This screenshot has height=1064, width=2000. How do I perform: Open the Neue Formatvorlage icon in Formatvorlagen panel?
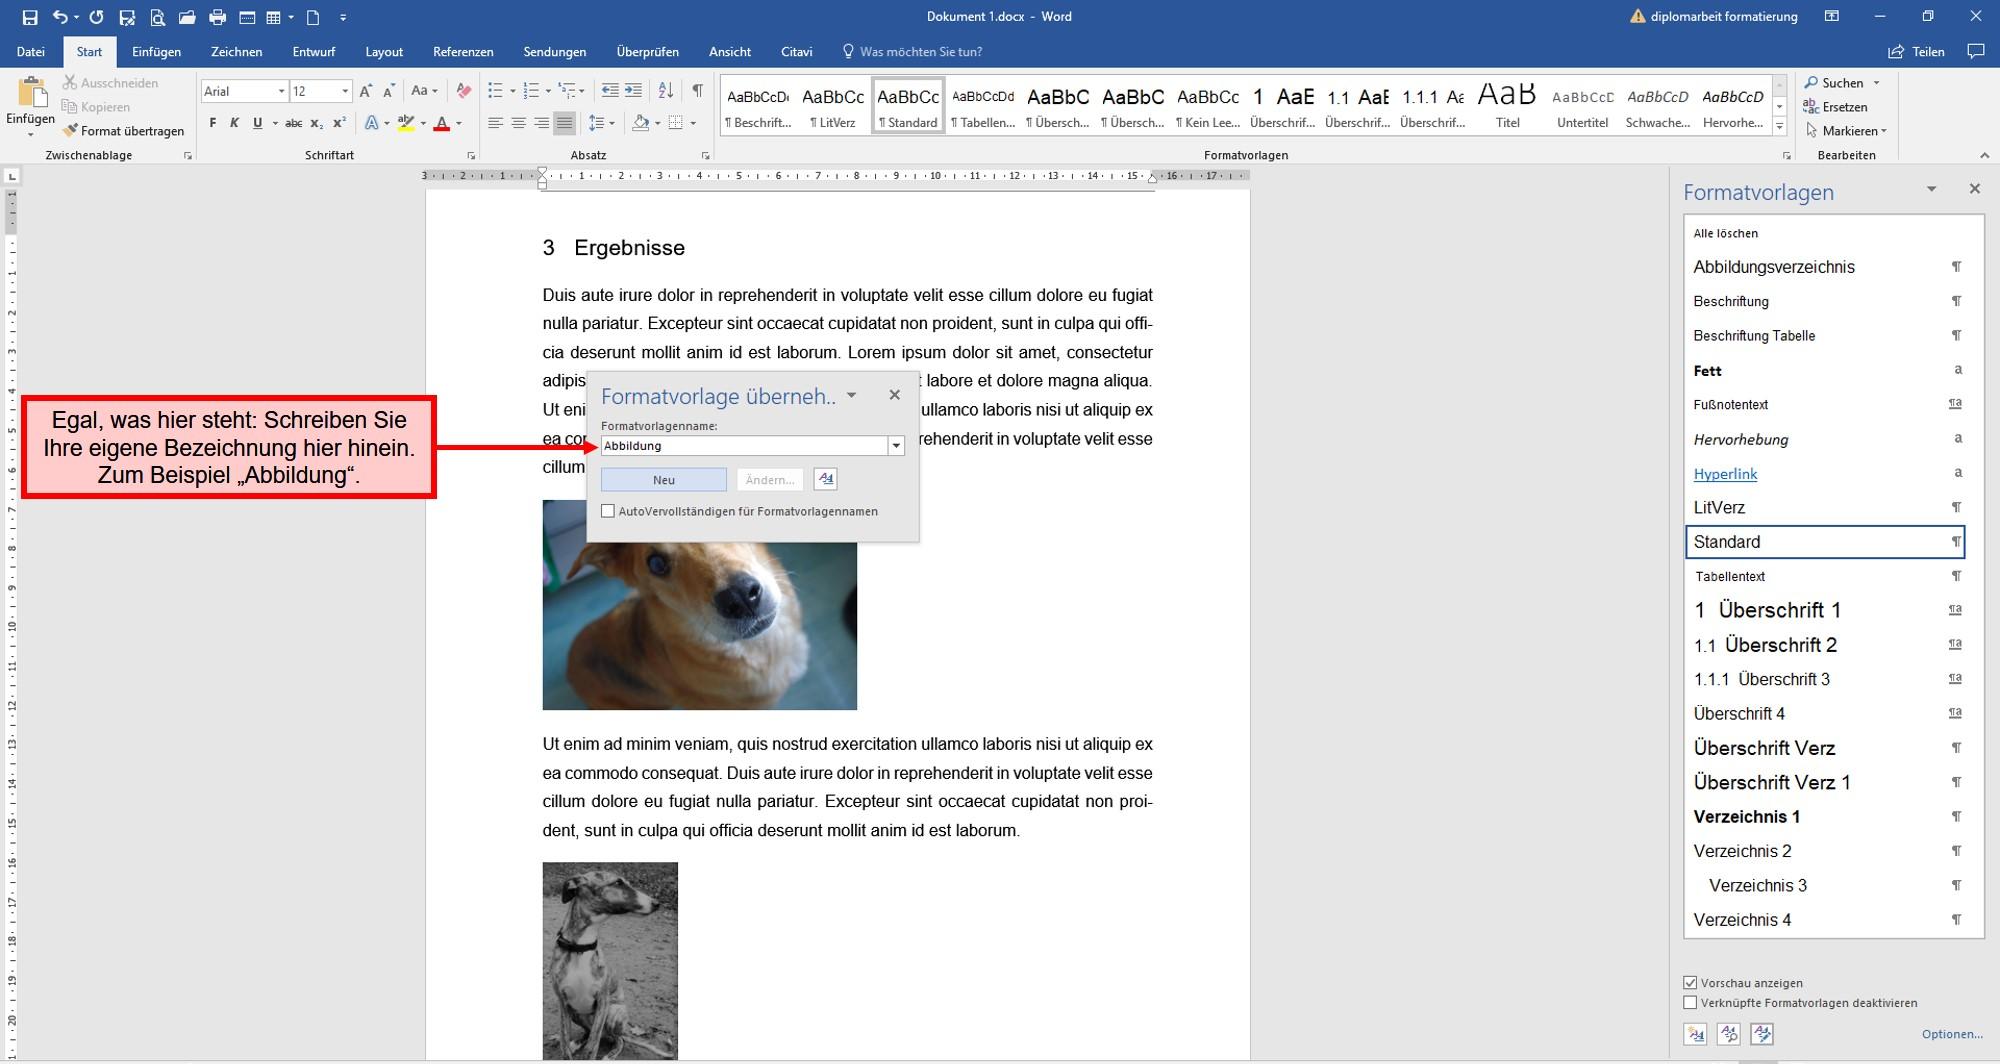1696,1034
